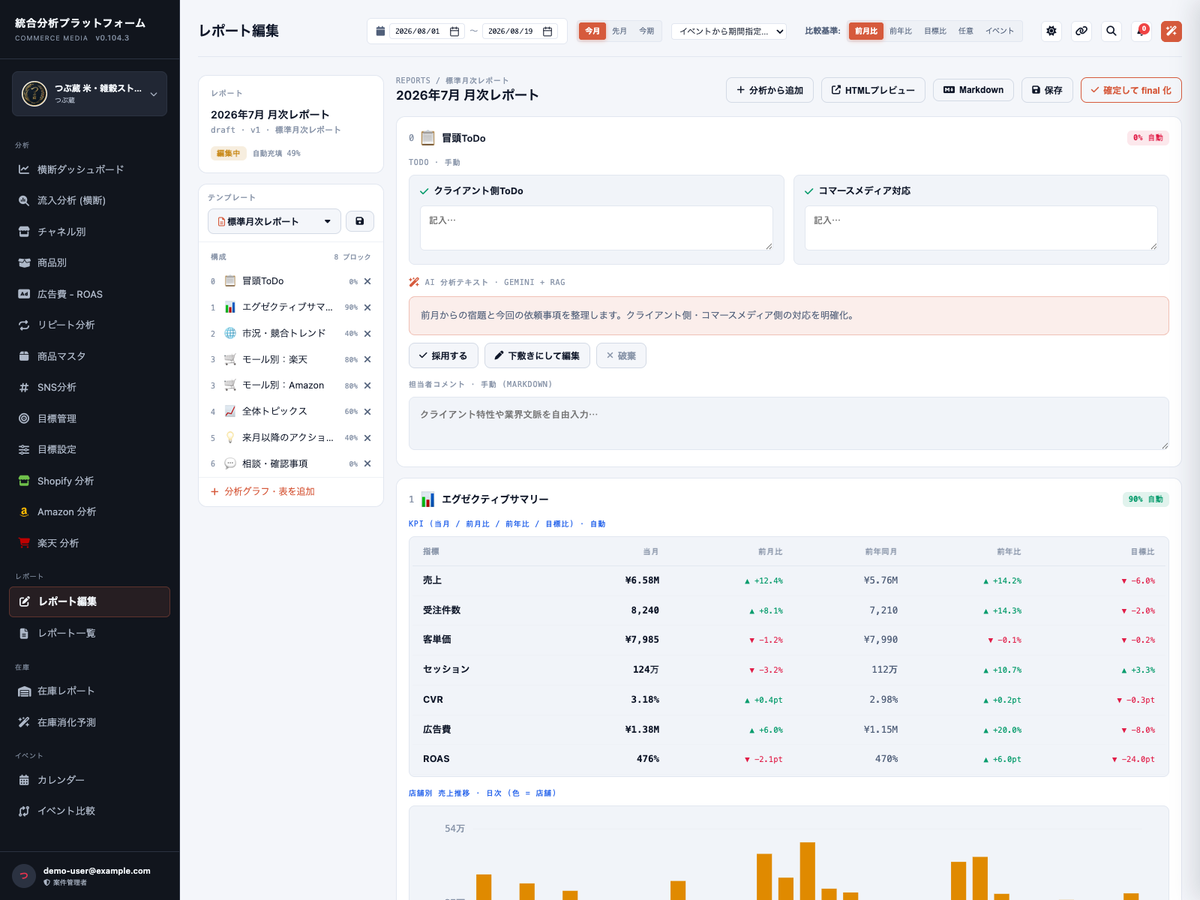
Task: Click REPORTS breadcrumb link
Action: [x=413, y=80]
